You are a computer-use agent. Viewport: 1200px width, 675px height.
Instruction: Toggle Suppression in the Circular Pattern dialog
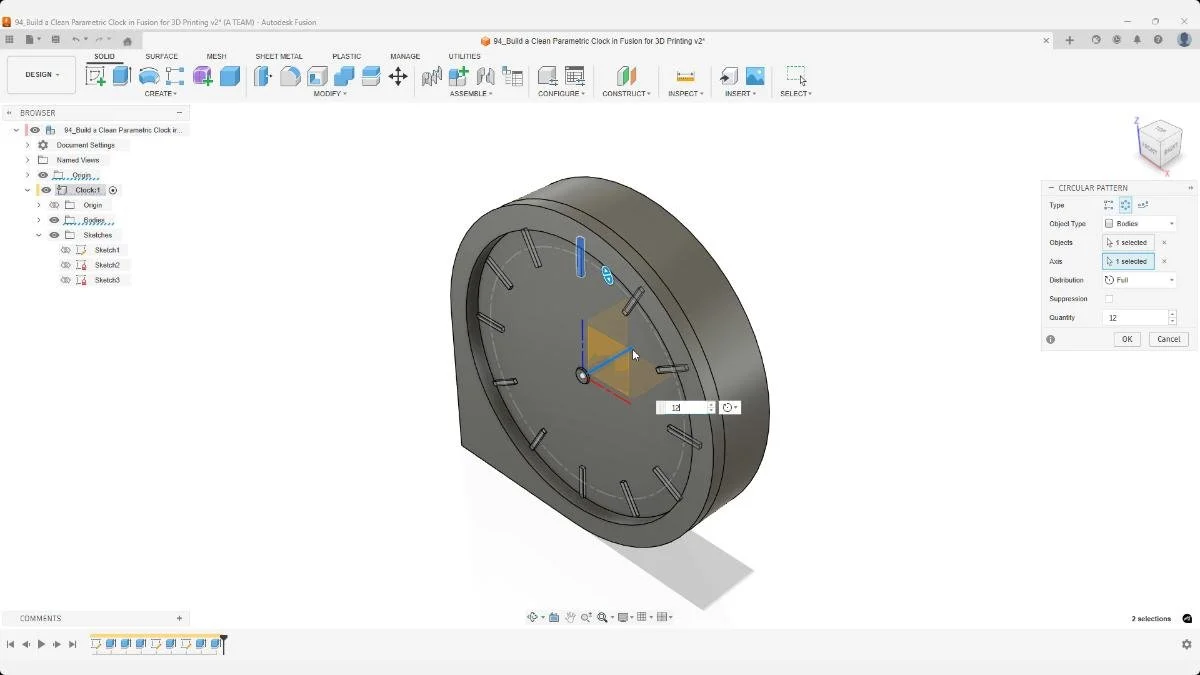[x=1108, y=298]
